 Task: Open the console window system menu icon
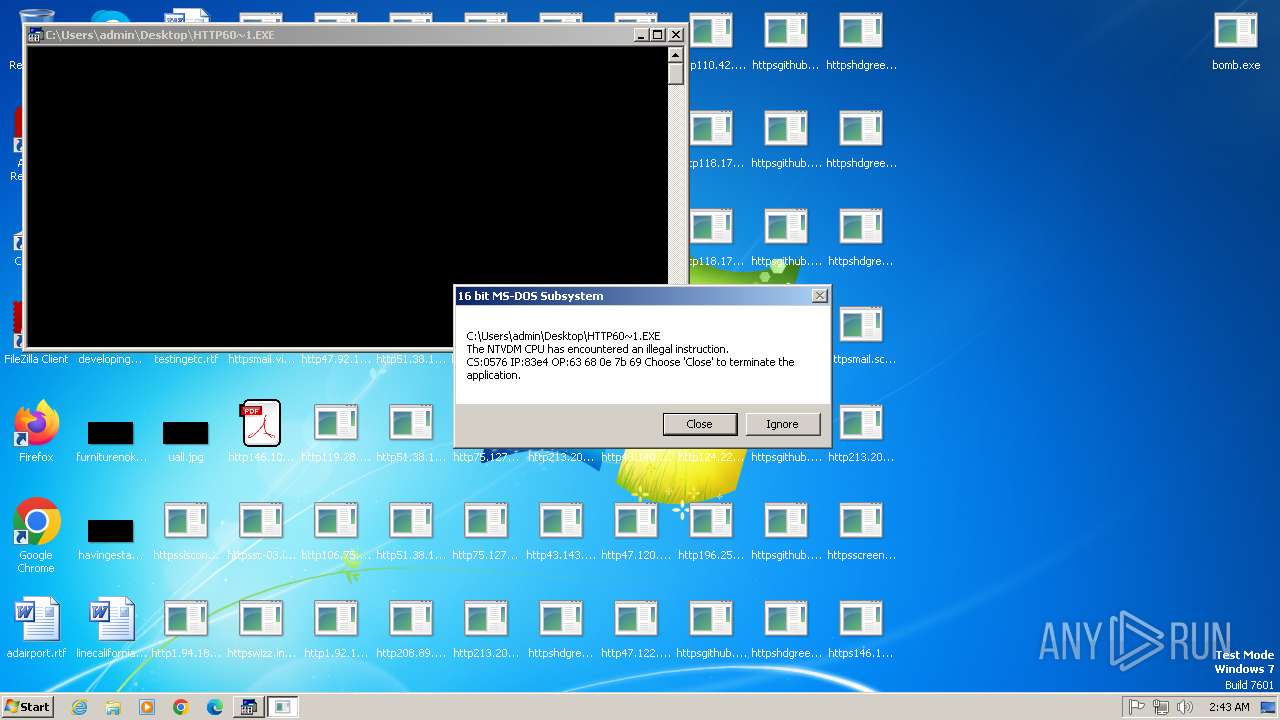coord(34,35)
